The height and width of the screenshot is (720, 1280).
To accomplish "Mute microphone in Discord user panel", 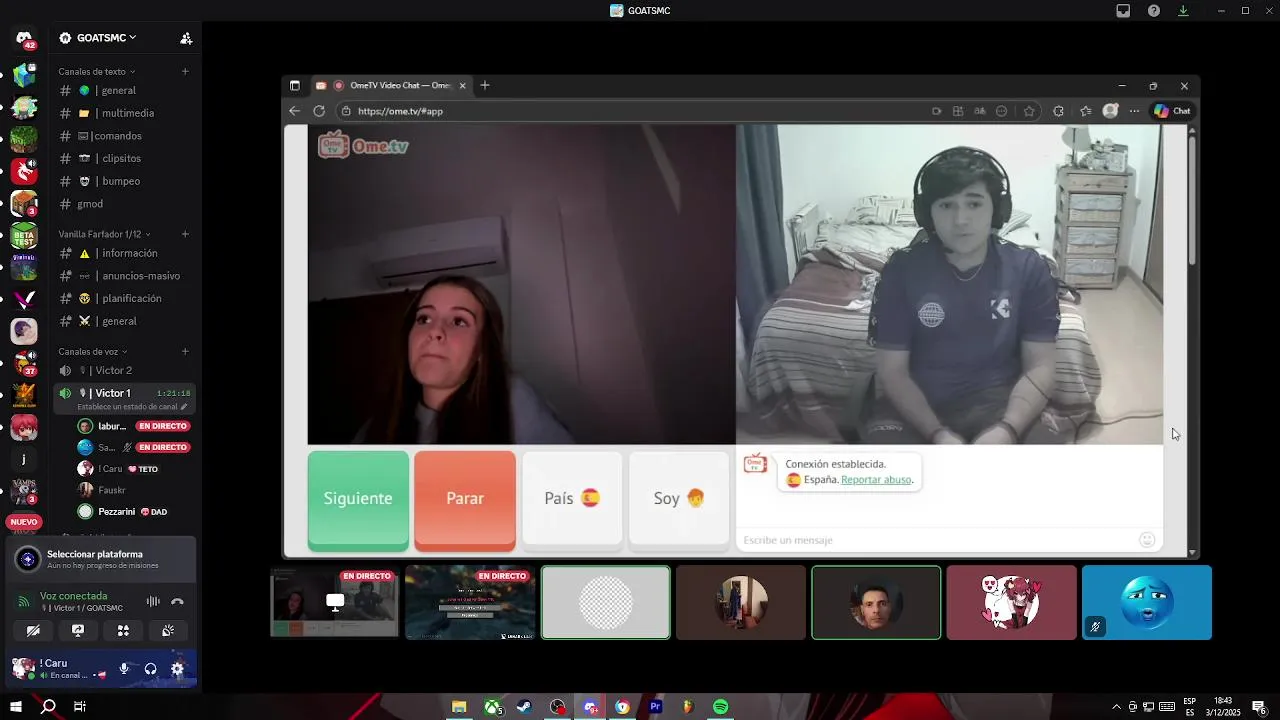I will [x=124, y=669].
